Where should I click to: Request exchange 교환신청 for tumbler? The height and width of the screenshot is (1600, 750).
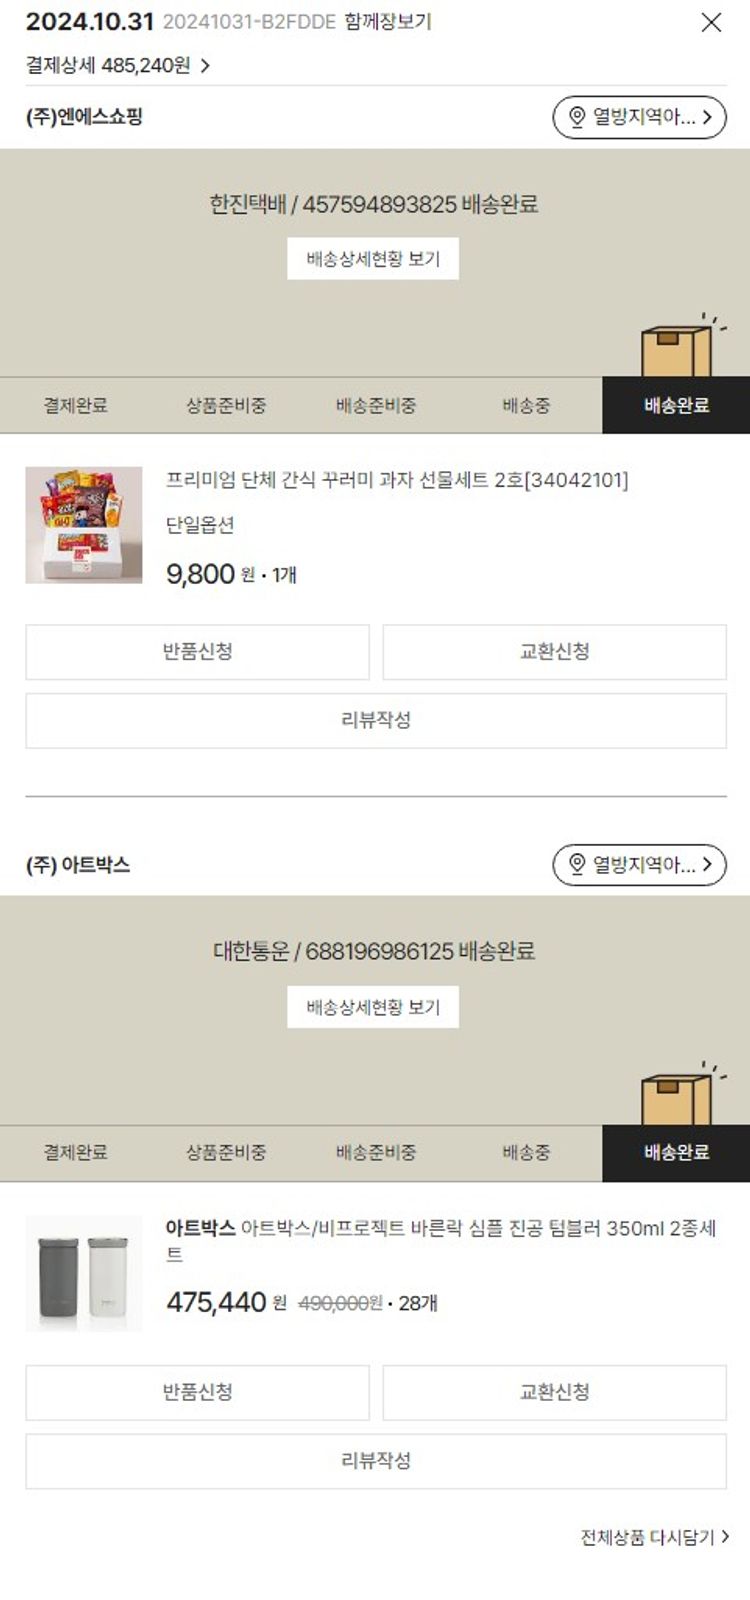555,1393
